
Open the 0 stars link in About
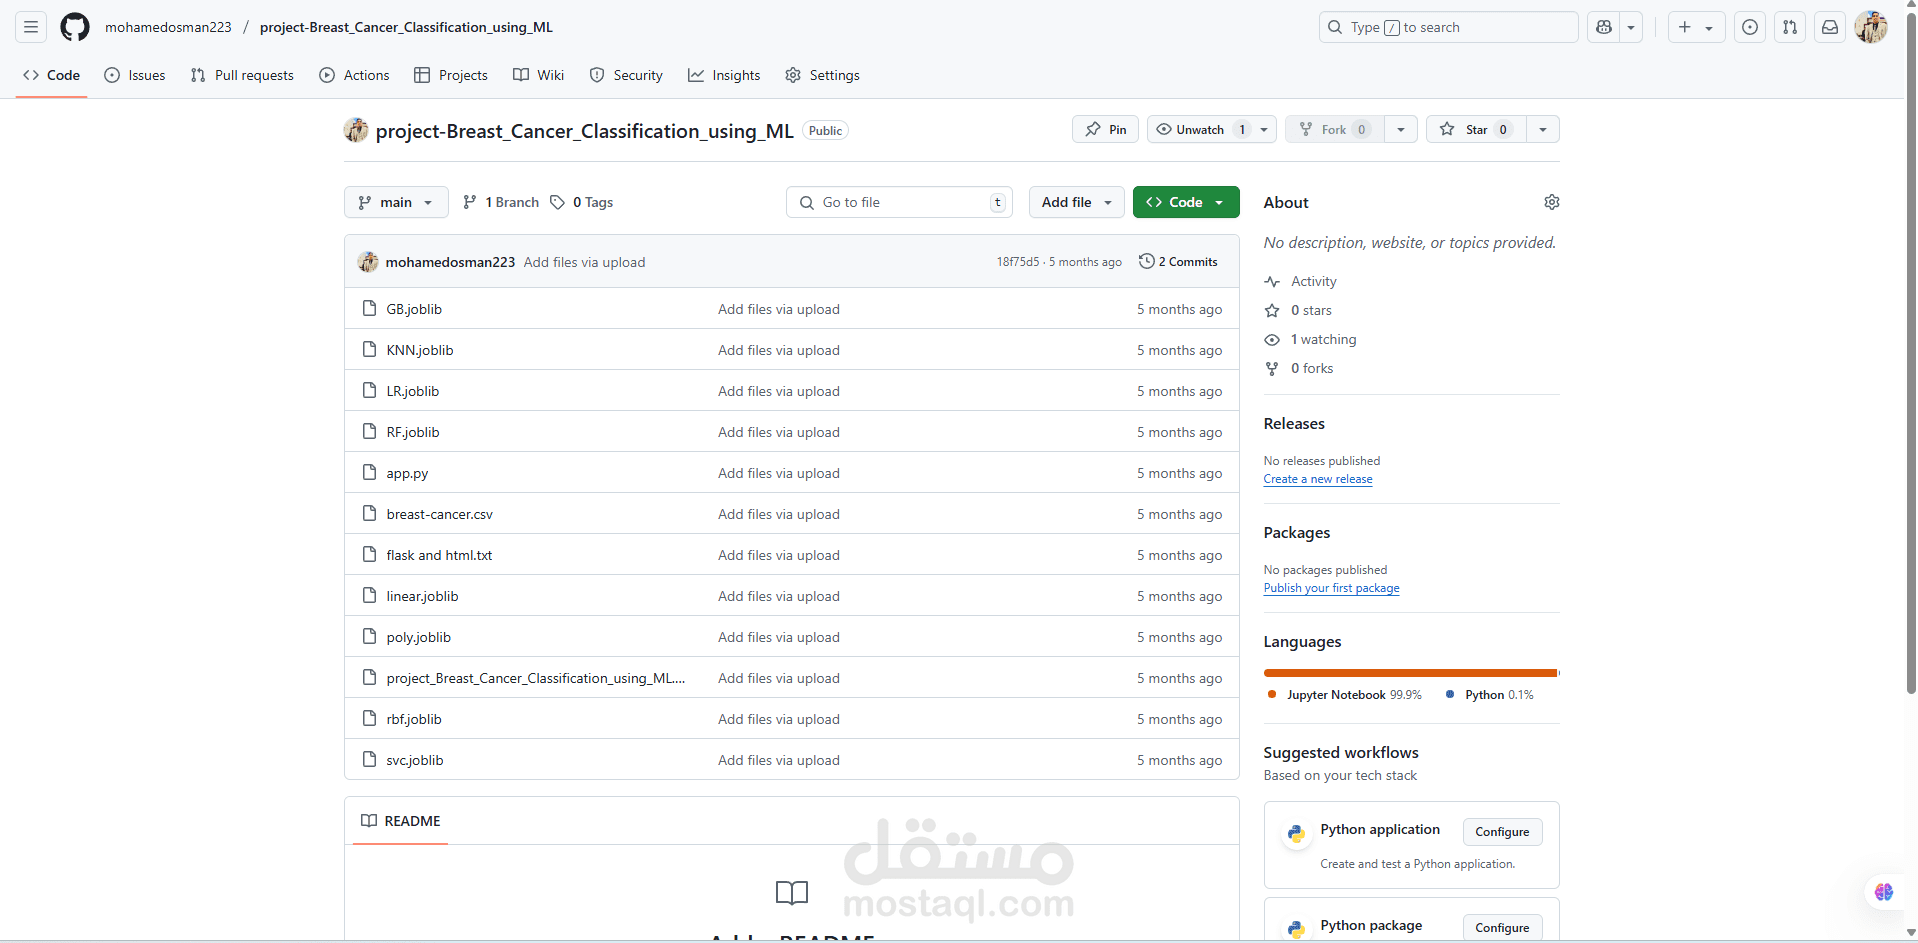1298,311
